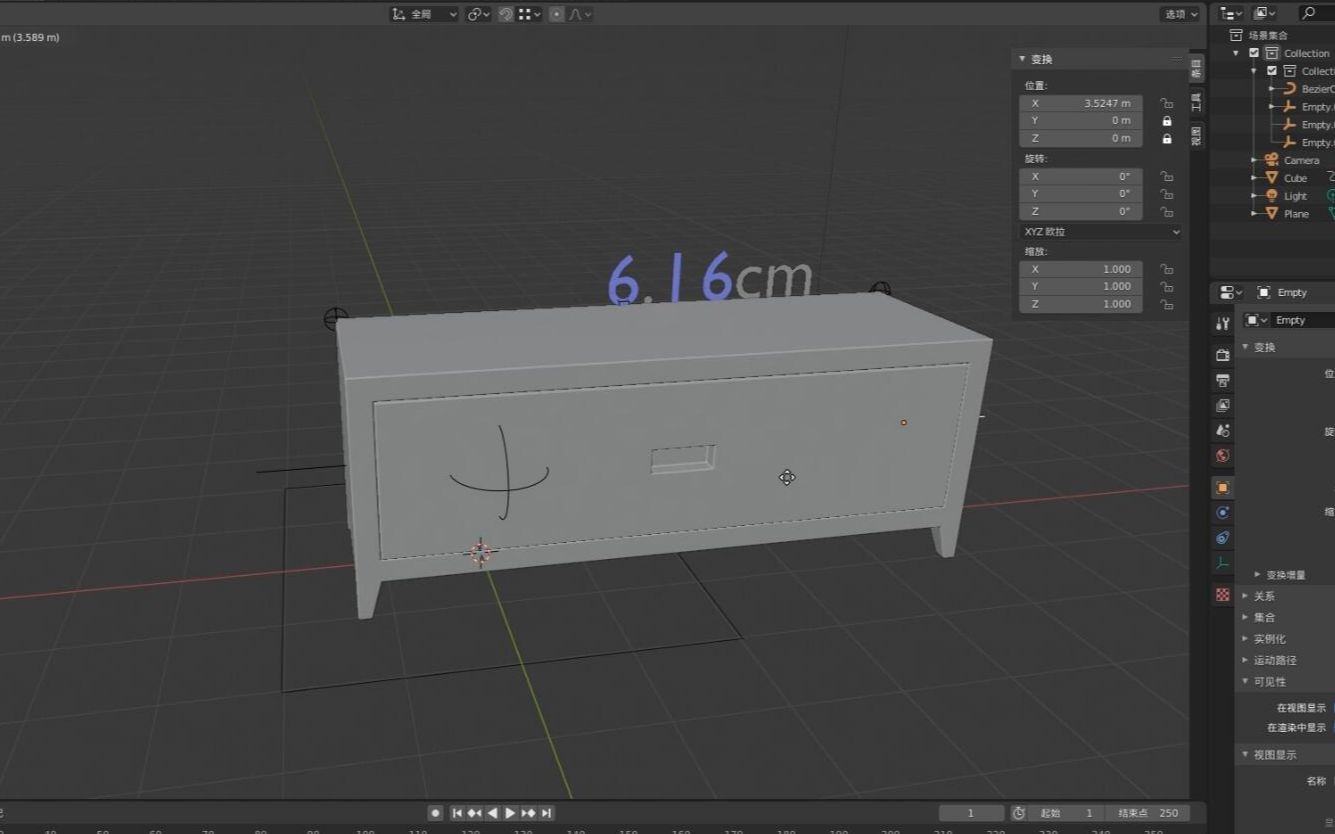This screenshot has width=1335, height=834.
Task: Open the view layer properties tab
Action: [1222, 405]
